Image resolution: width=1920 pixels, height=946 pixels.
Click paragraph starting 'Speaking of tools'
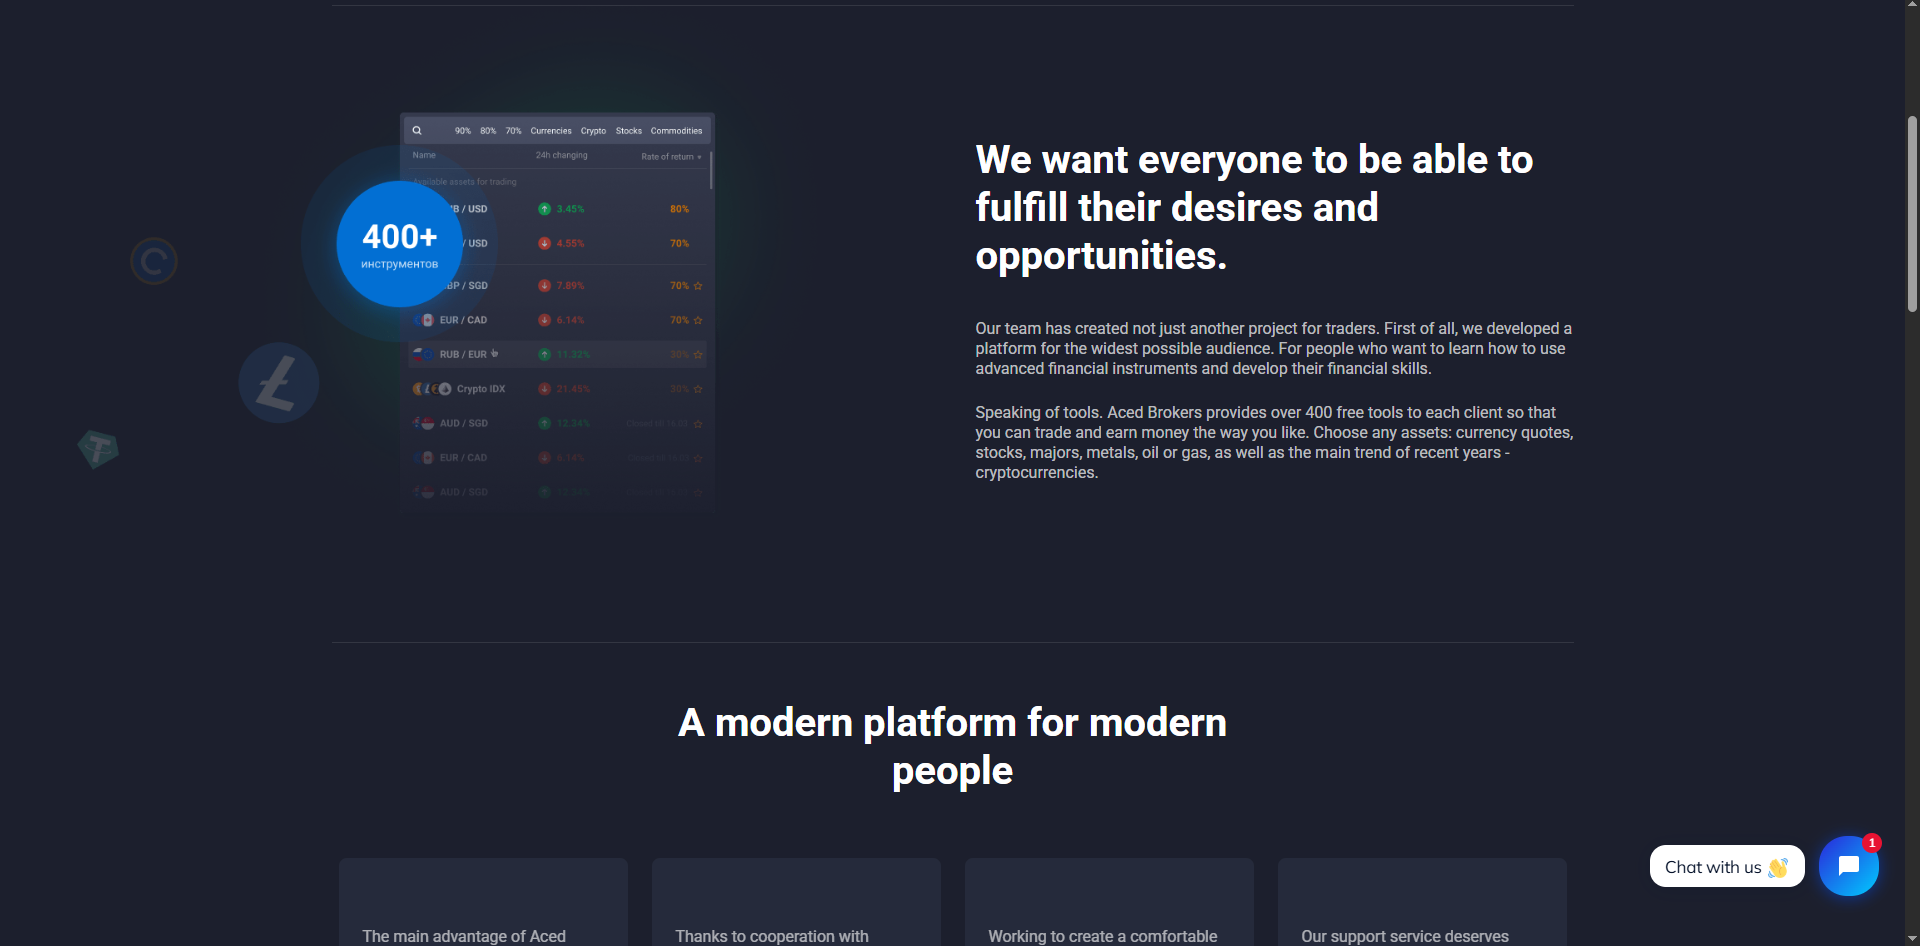[x=1274, y=442]
